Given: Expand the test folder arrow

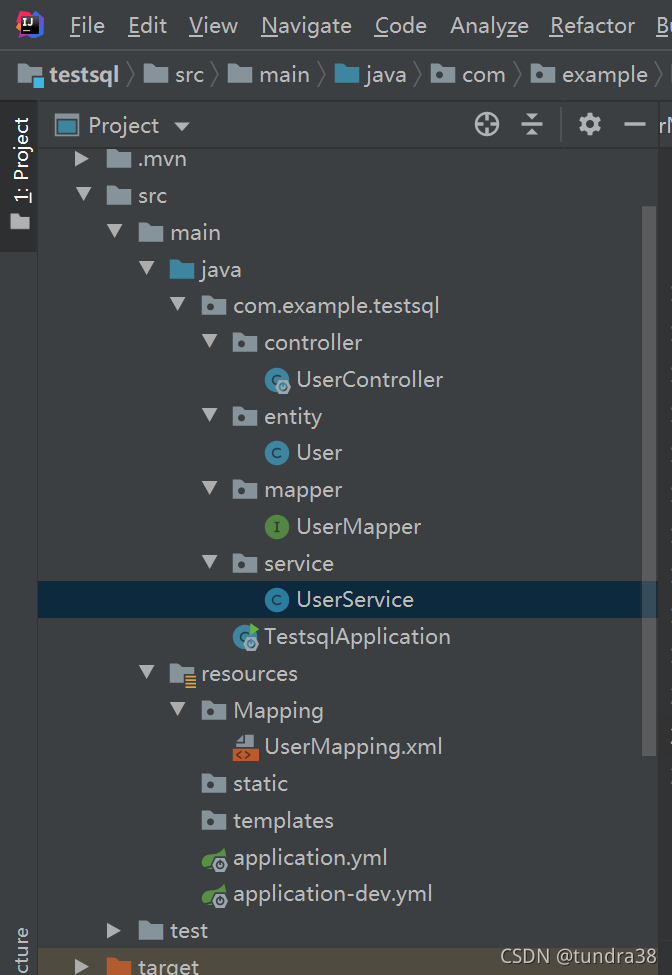Looking at the screenshot, I should pyautogui.click(x=113, y=930).
